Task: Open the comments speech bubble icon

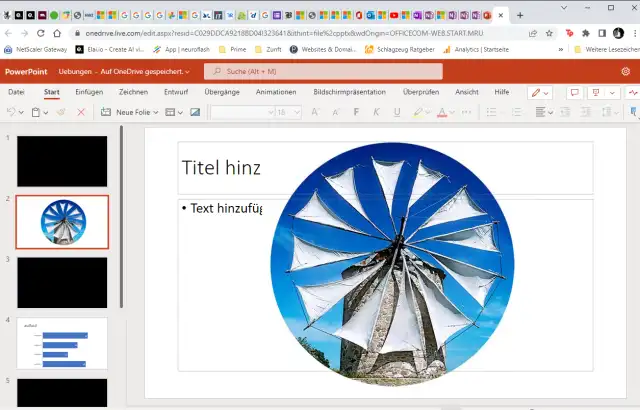Action: [x=574, y=93]
